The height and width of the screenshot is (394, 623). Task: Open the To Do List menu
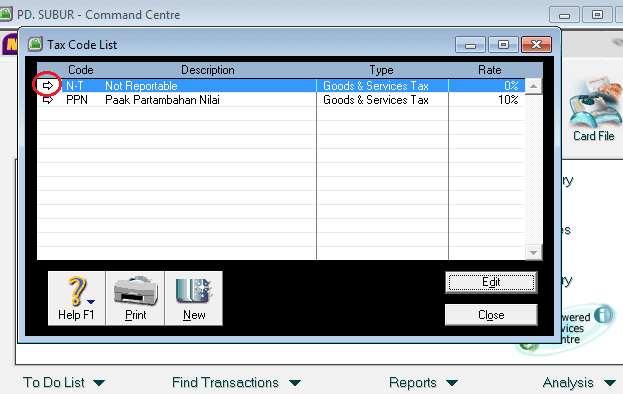pos(54,382)
